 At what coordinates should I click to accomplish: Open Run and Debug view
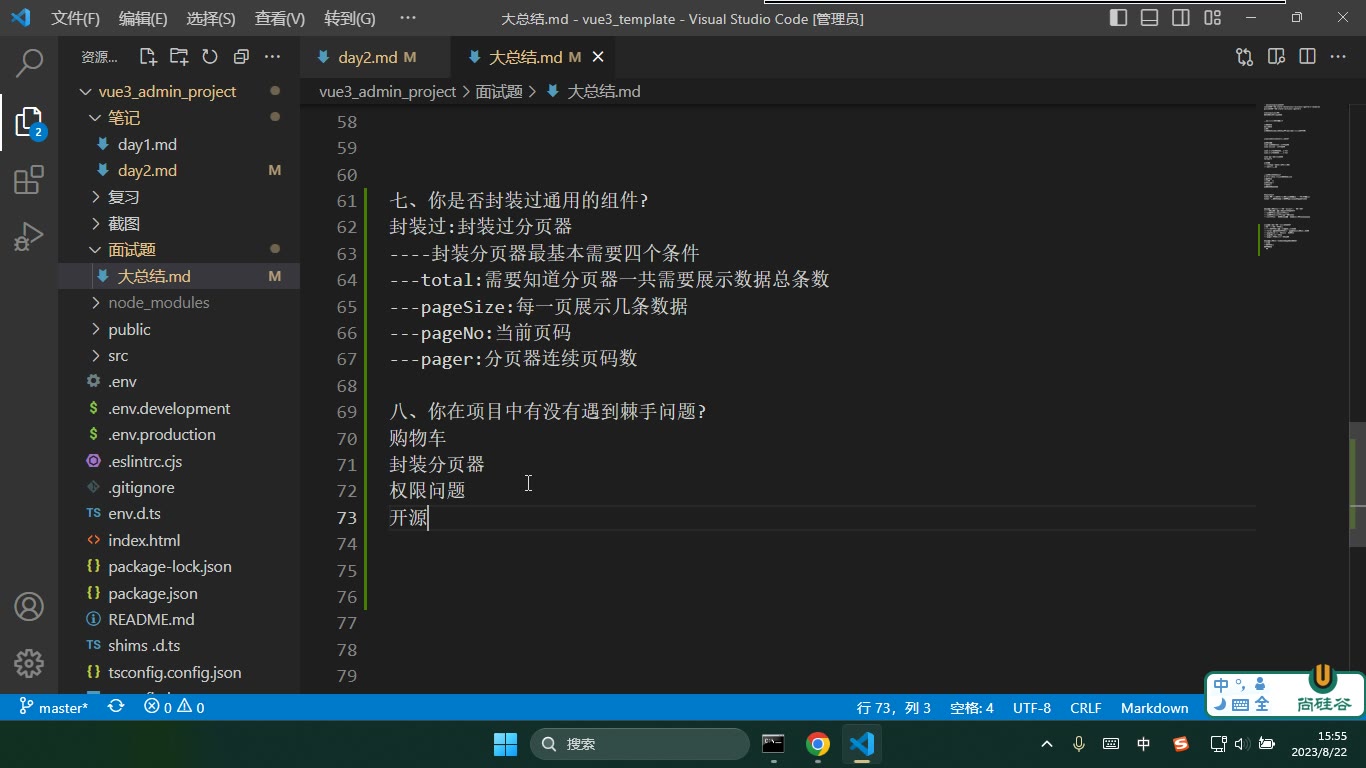click(29, 237)
